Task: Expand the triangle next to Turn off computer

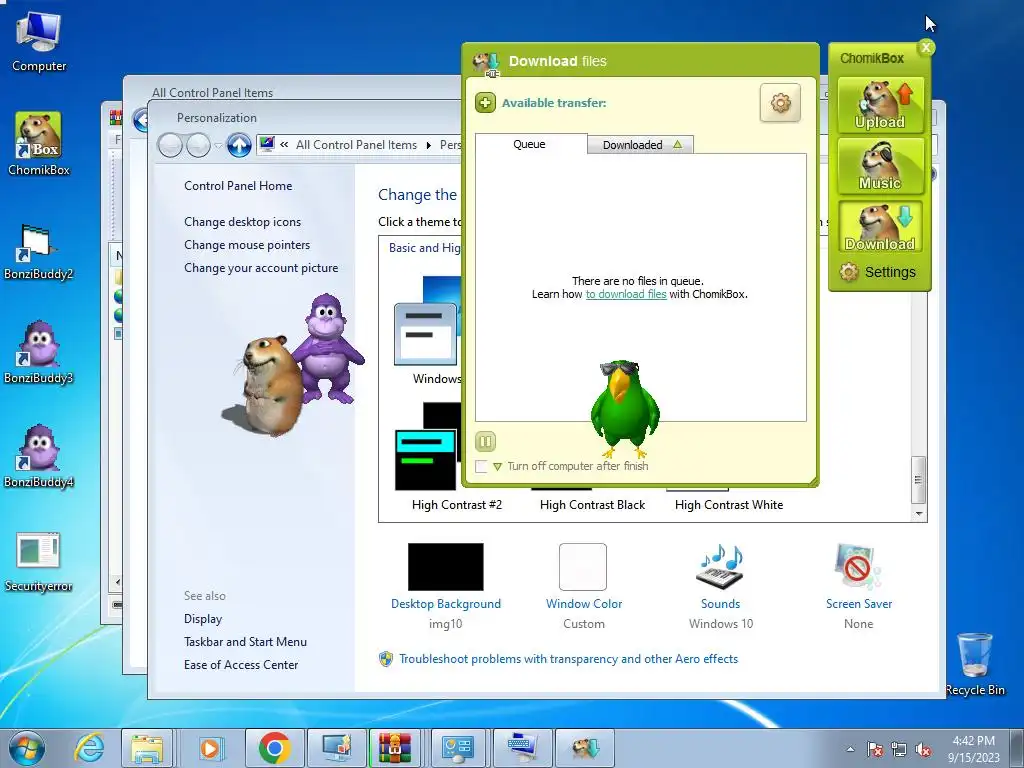Action: (498, 466)
